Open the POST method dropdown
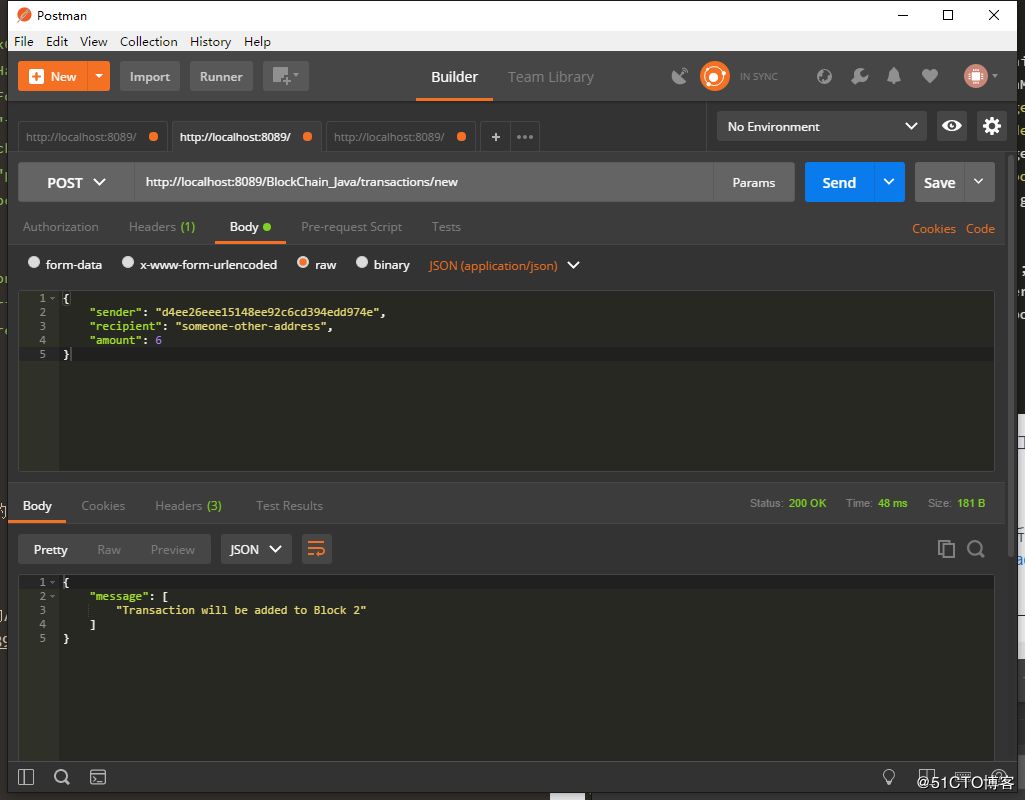The image size is (1025, 800). pos(76,183)
